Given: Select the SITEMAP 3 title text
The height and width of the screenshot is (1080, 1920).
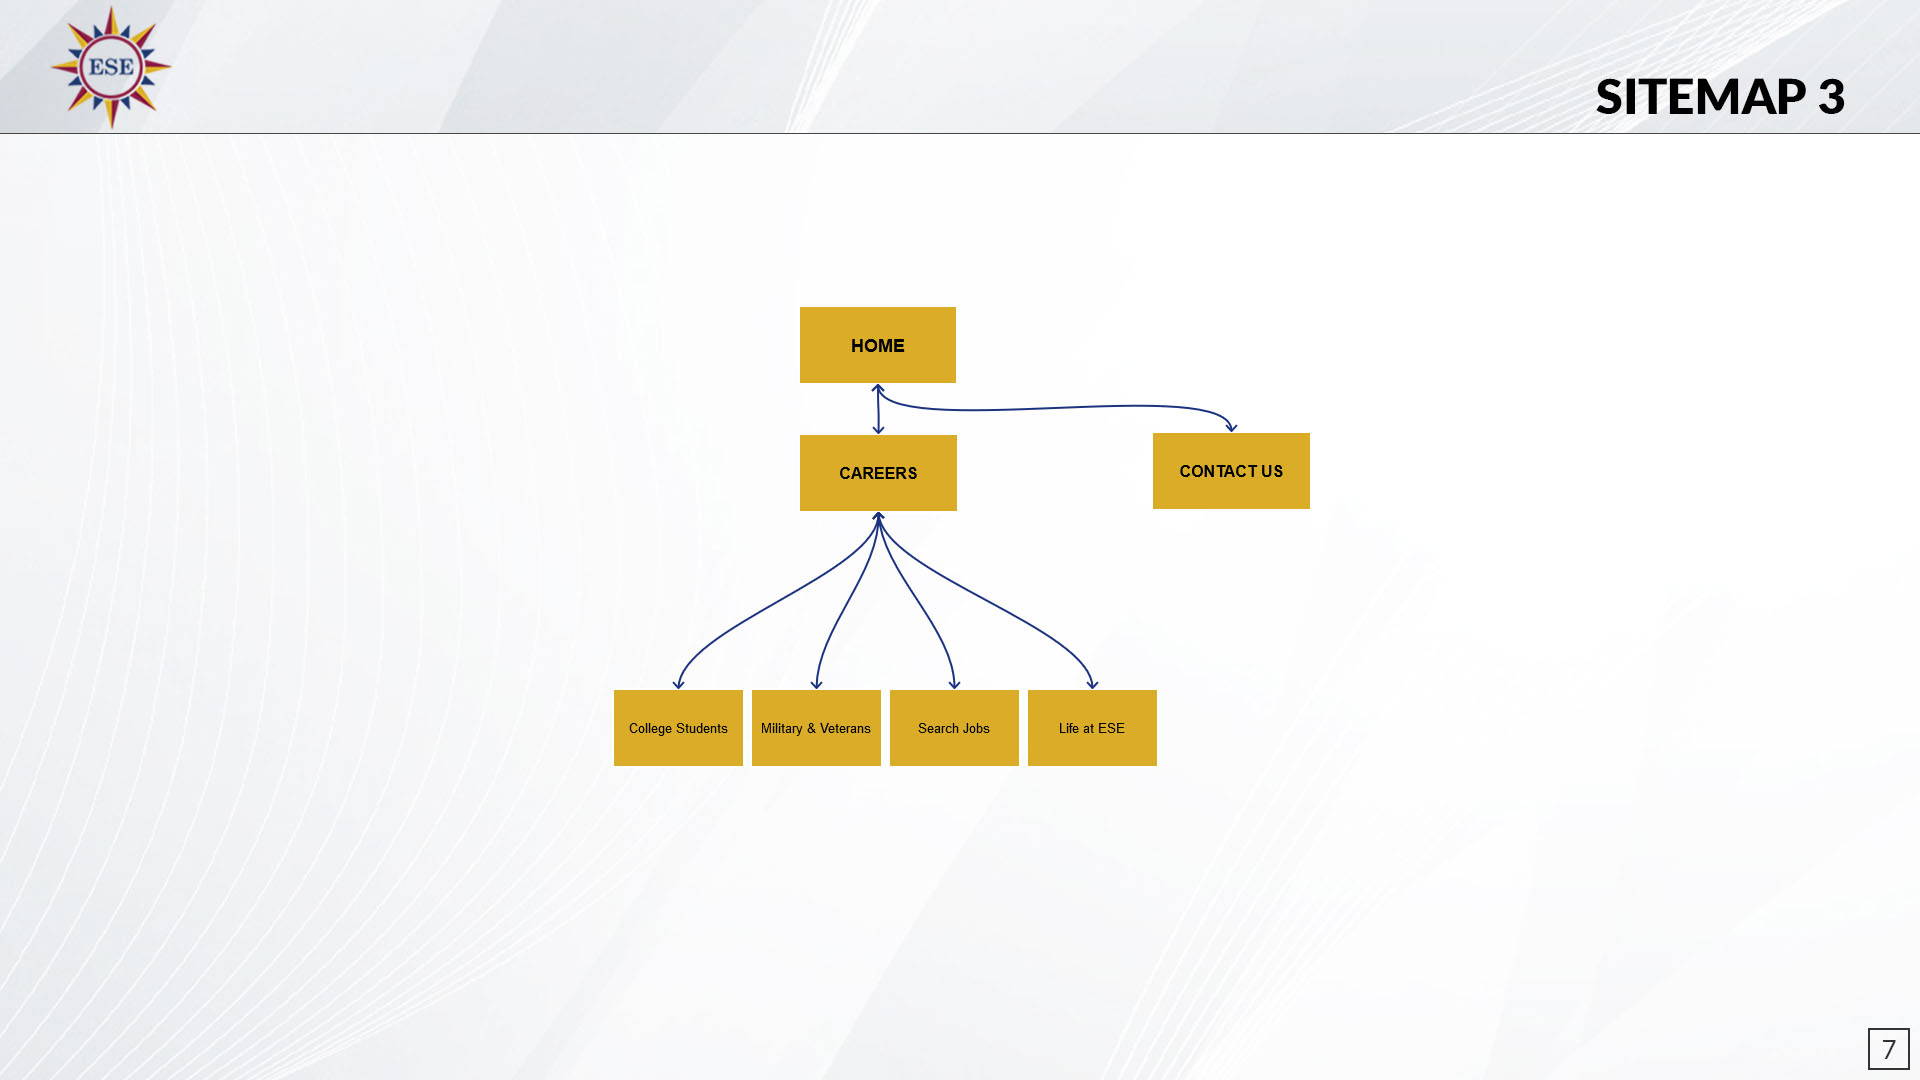Looking at the screenshot, I should tap(1719, 97).
